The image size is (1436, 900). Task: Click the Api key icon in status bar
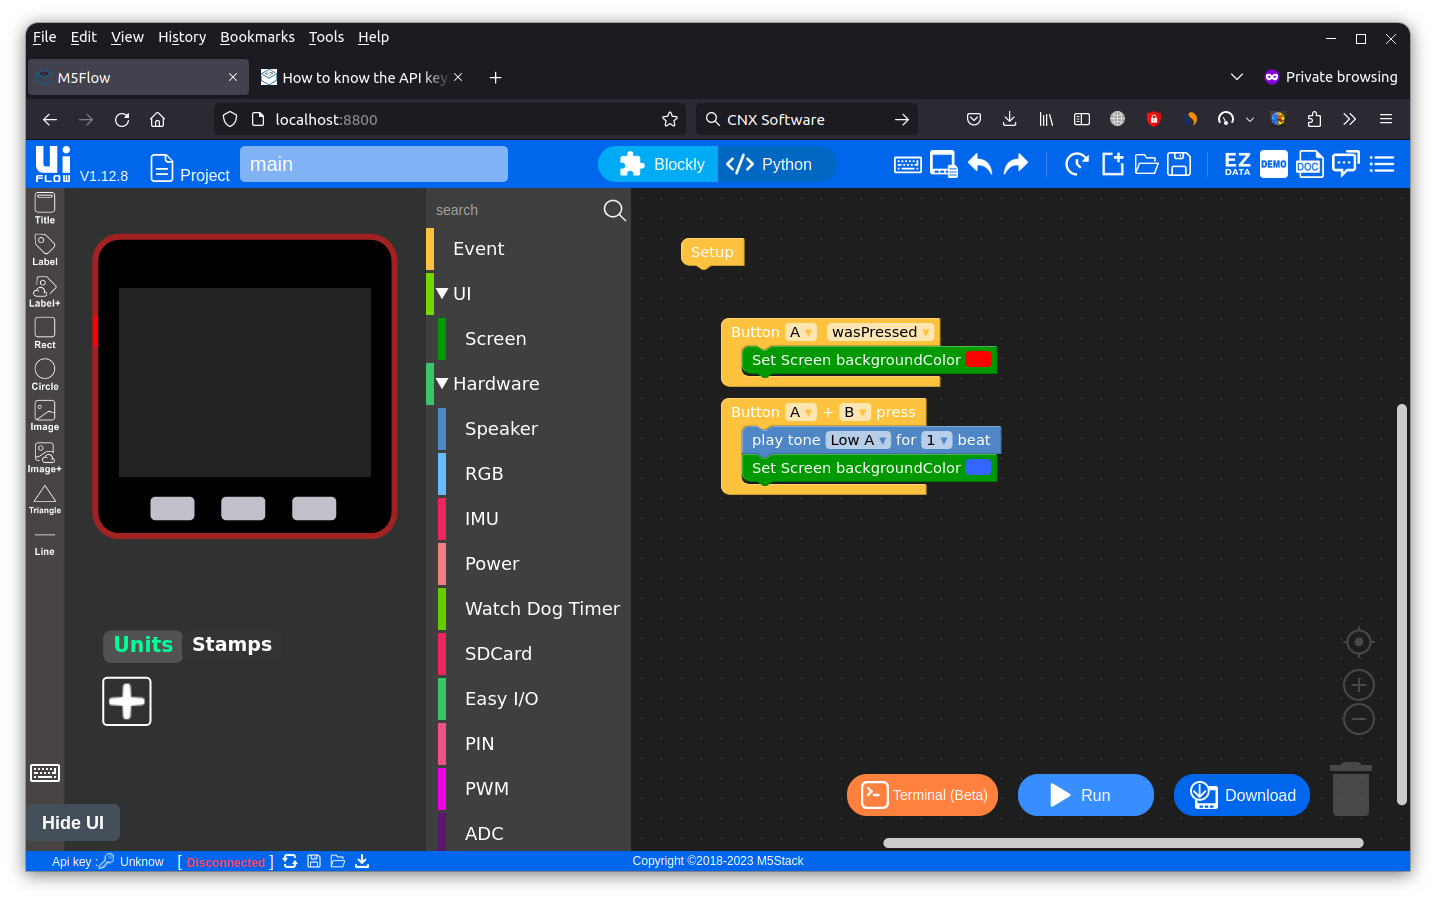[106, 861]
